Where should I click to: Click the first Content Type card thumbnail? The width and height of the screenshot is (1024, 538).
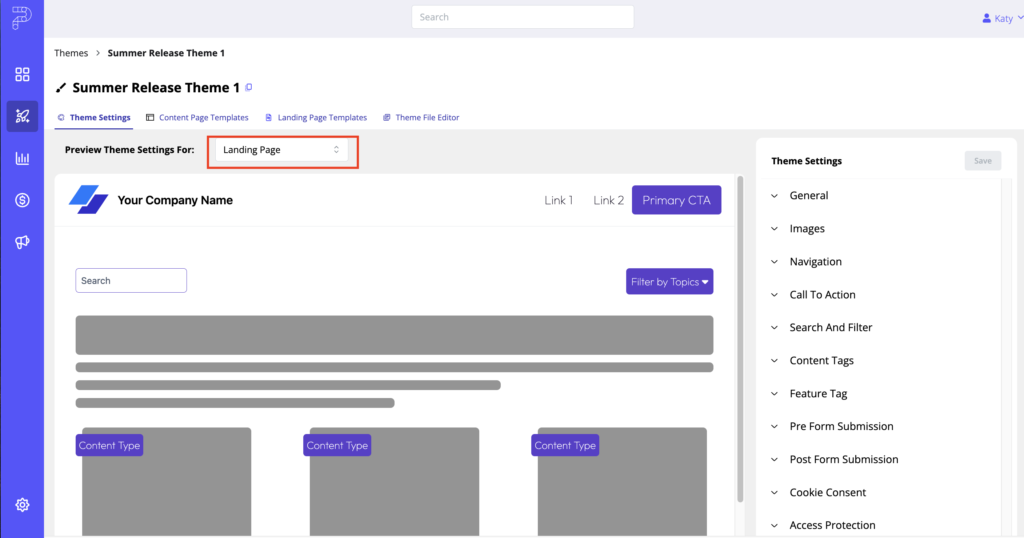167,482
